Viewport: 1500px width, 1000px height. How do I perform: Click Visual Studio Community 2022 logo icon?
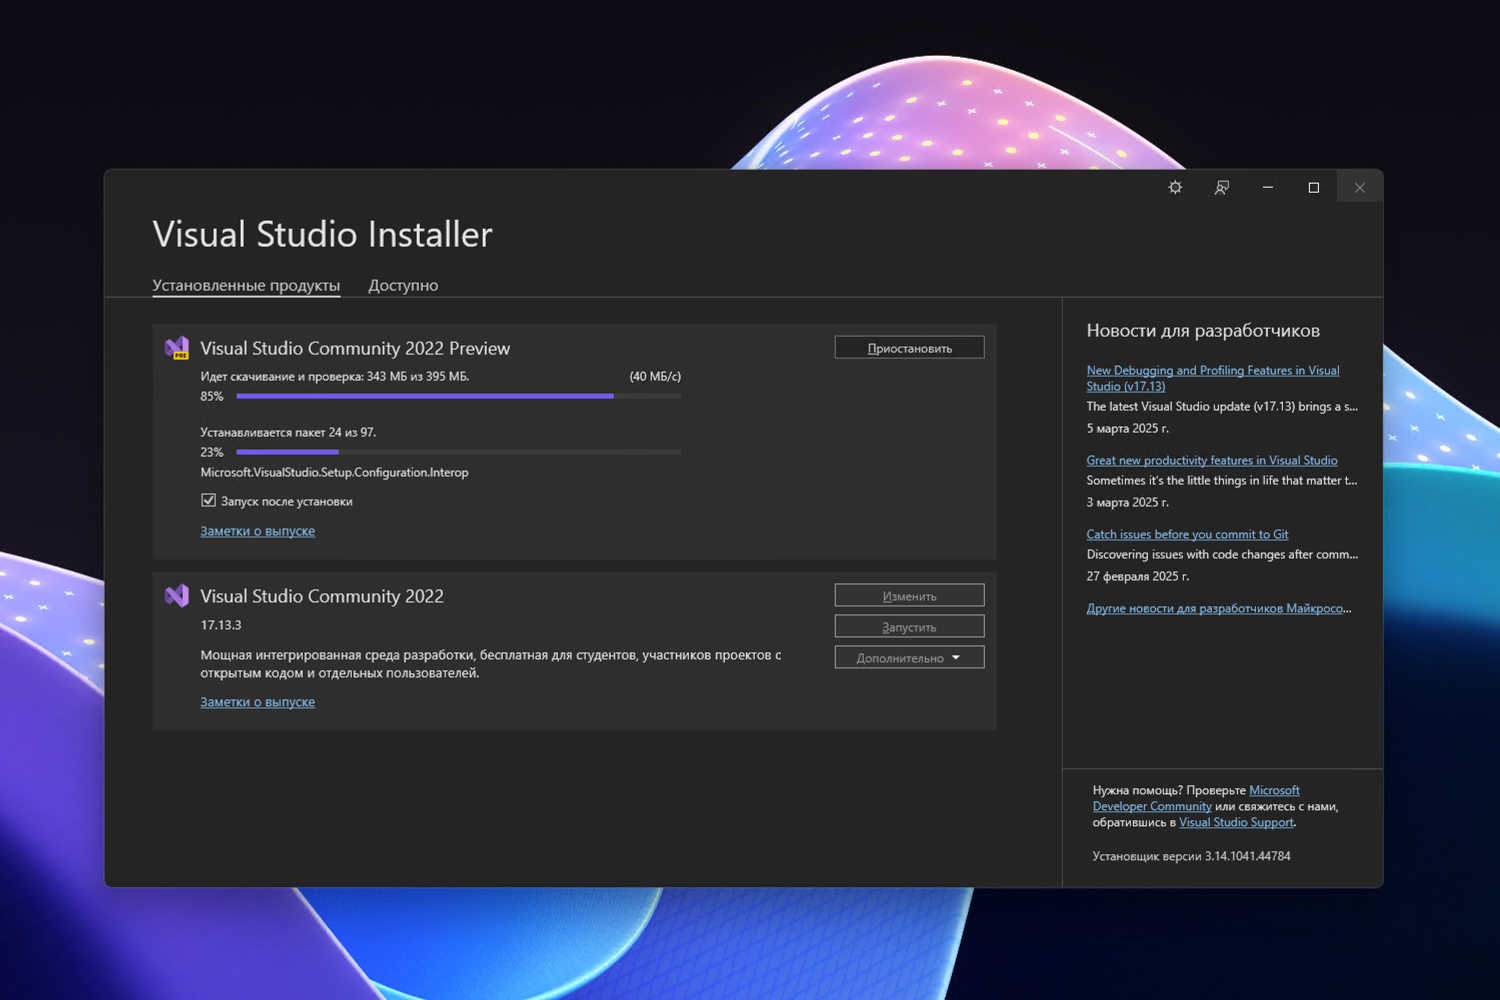point(177,596)
